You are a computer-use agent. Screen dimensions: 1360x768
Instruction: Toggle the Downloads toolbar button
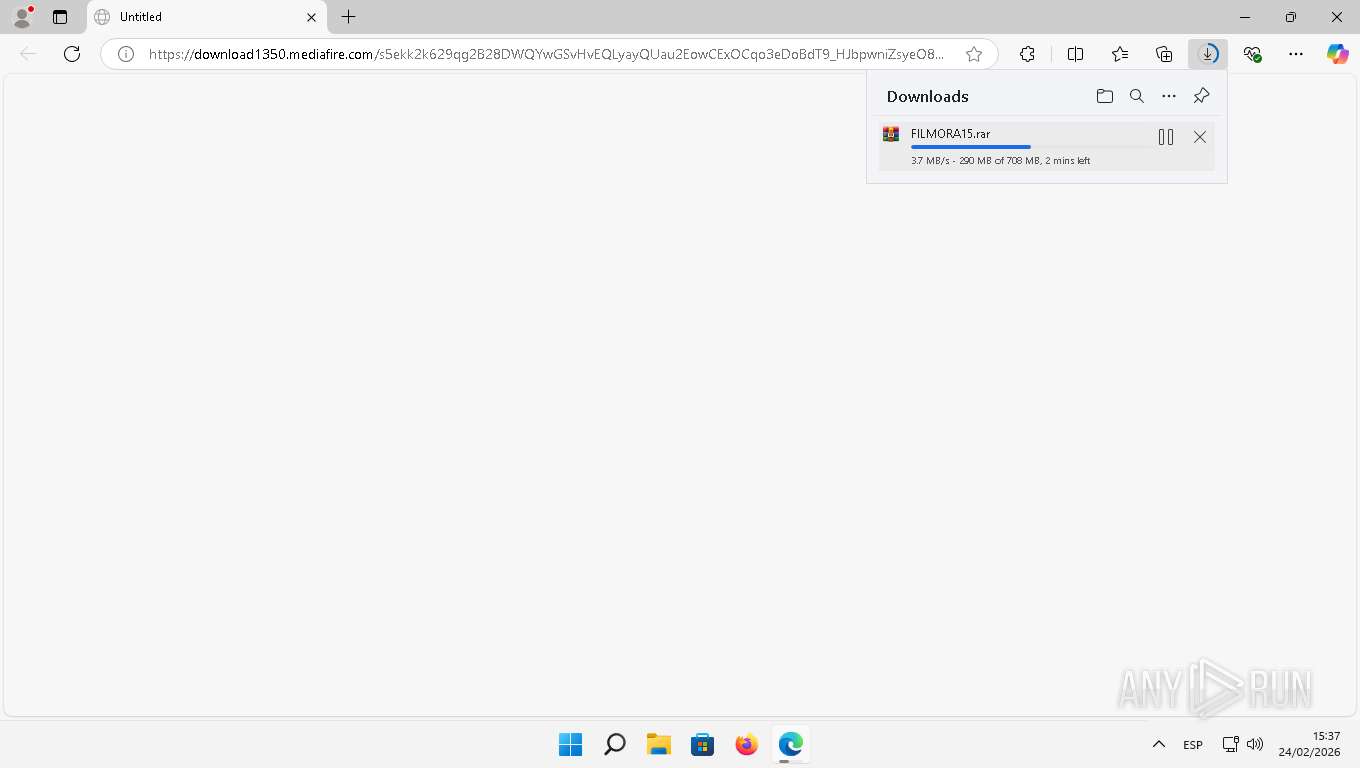click(x=1208, y=54)
